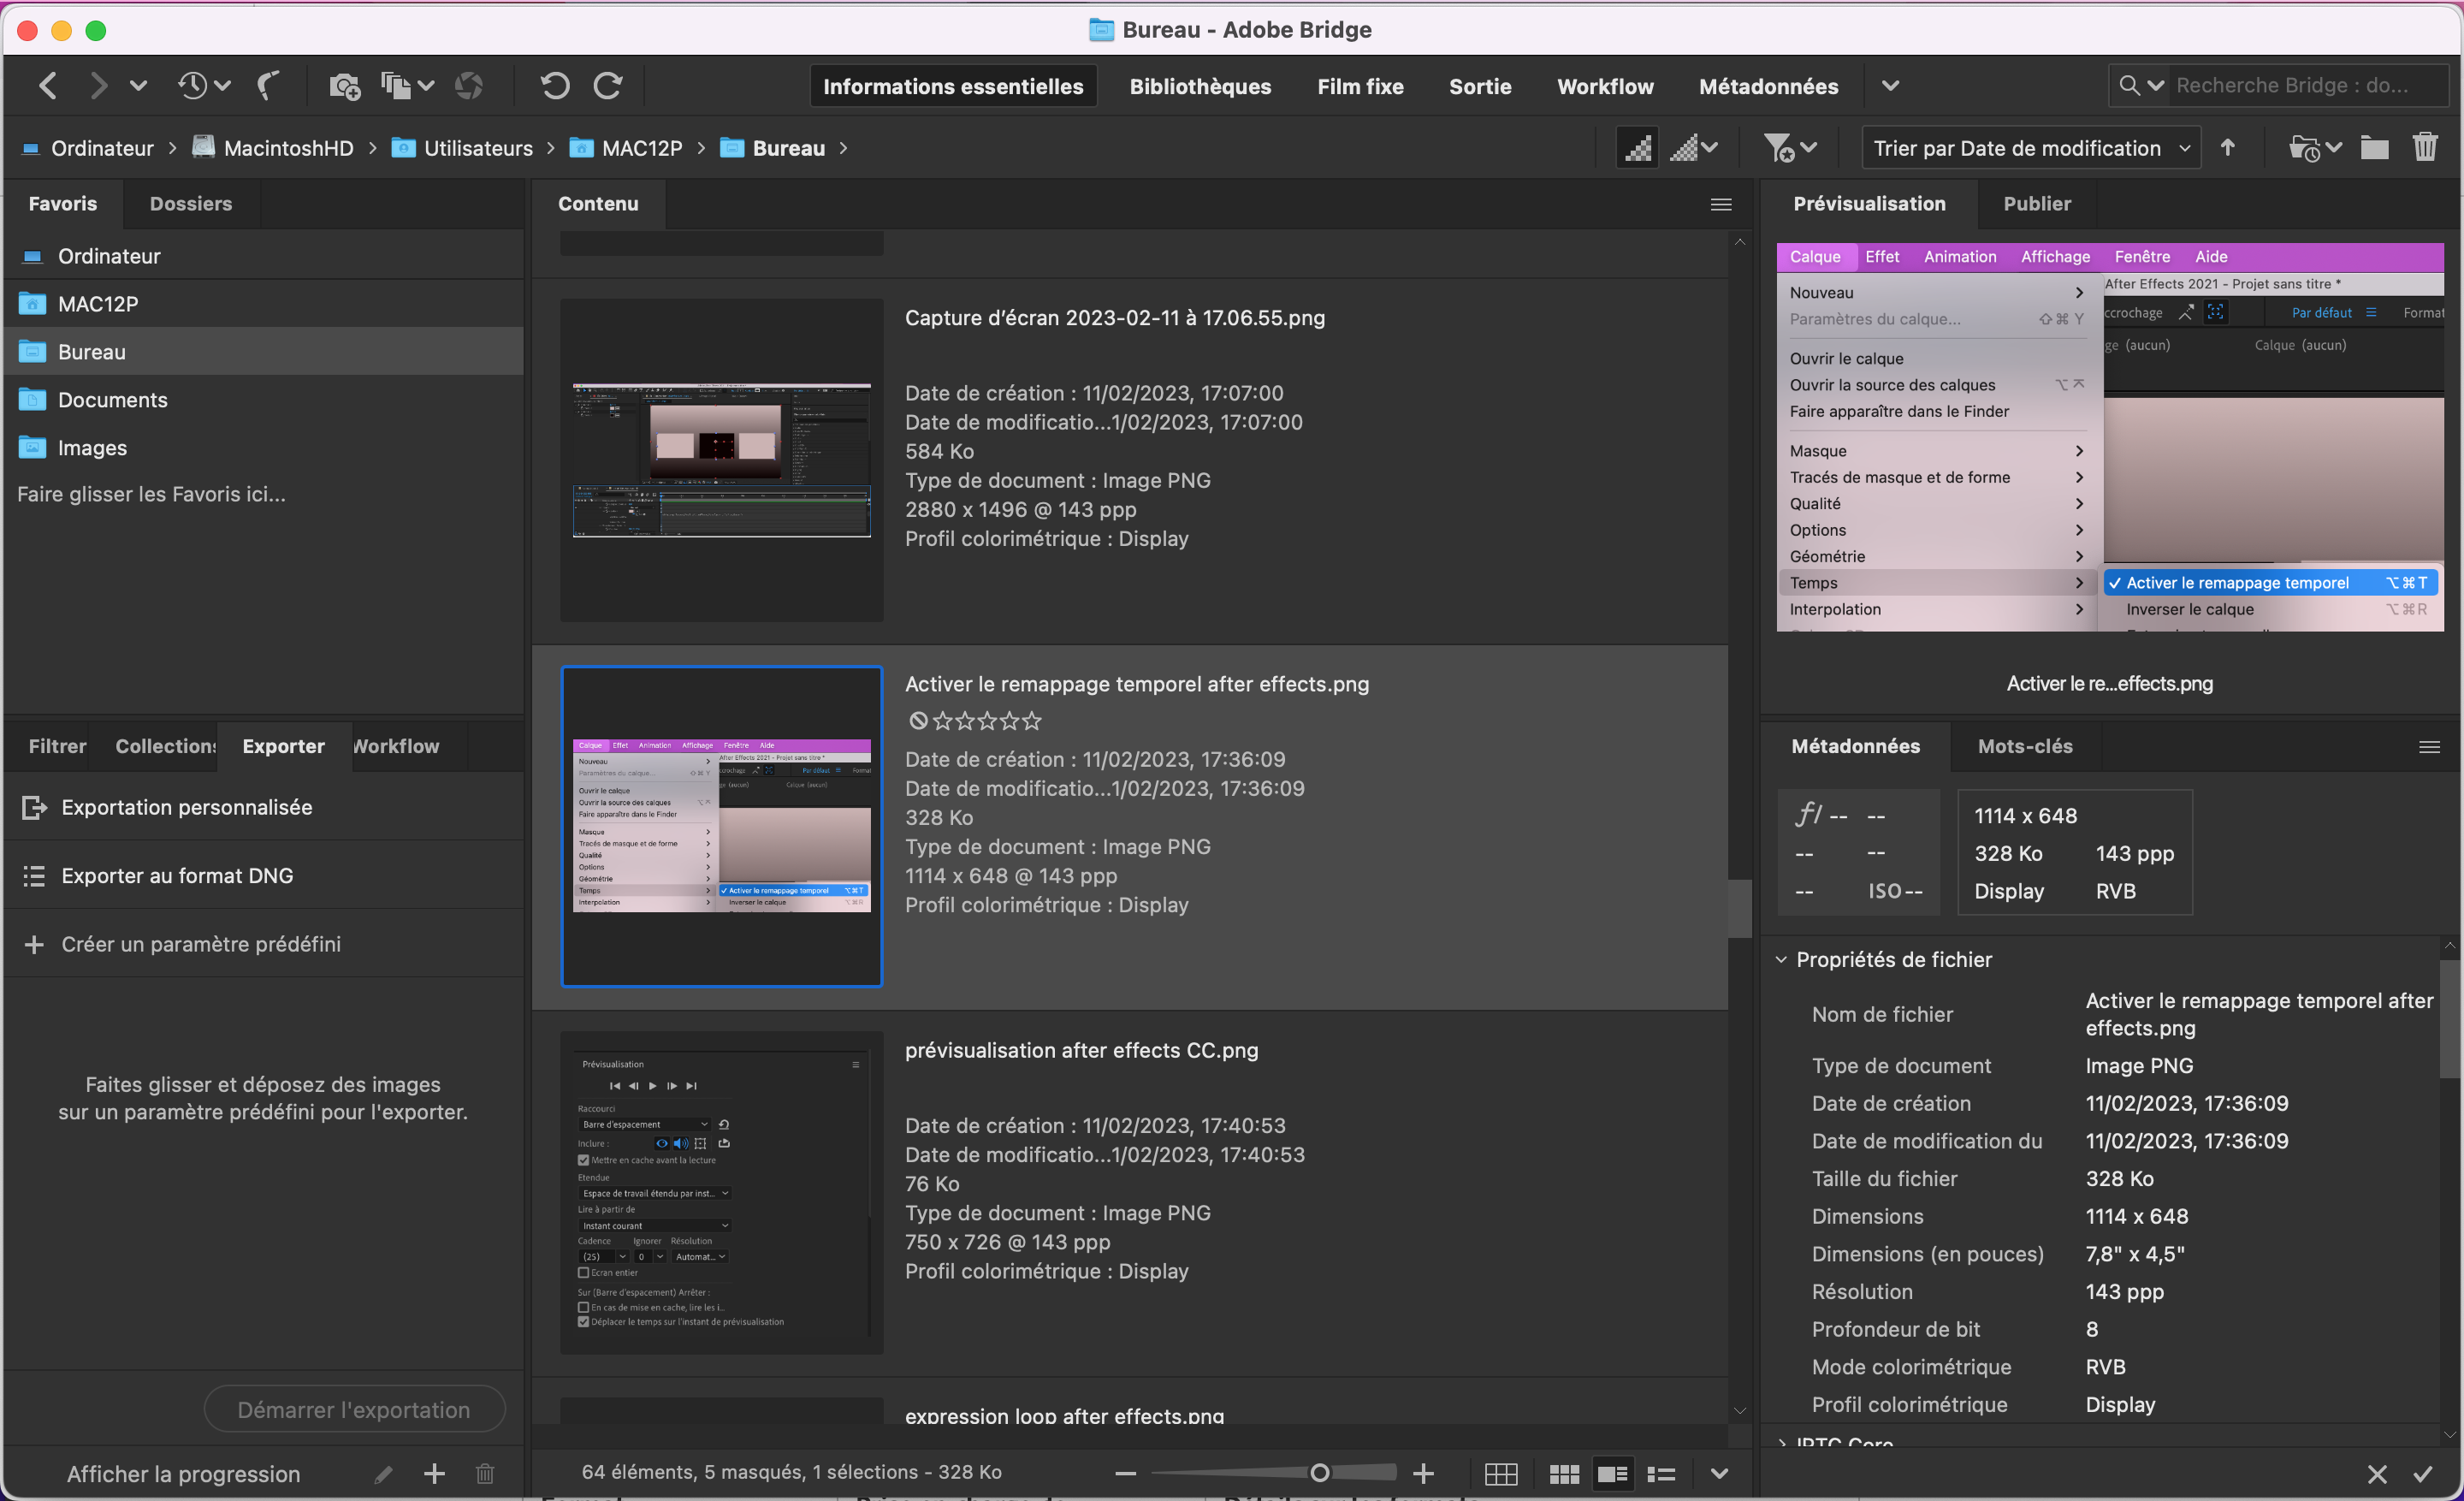Switch to the Dossiers tab
This screenshot has height=1501, width=2464.
tap(190, 203)
